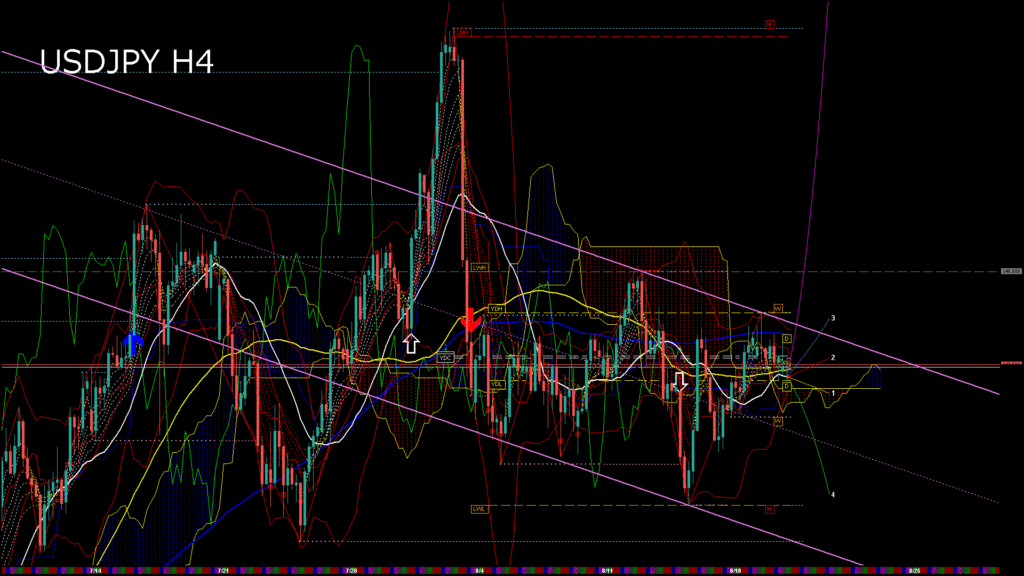Click the 148.500 price level tag

(1010, 271)
